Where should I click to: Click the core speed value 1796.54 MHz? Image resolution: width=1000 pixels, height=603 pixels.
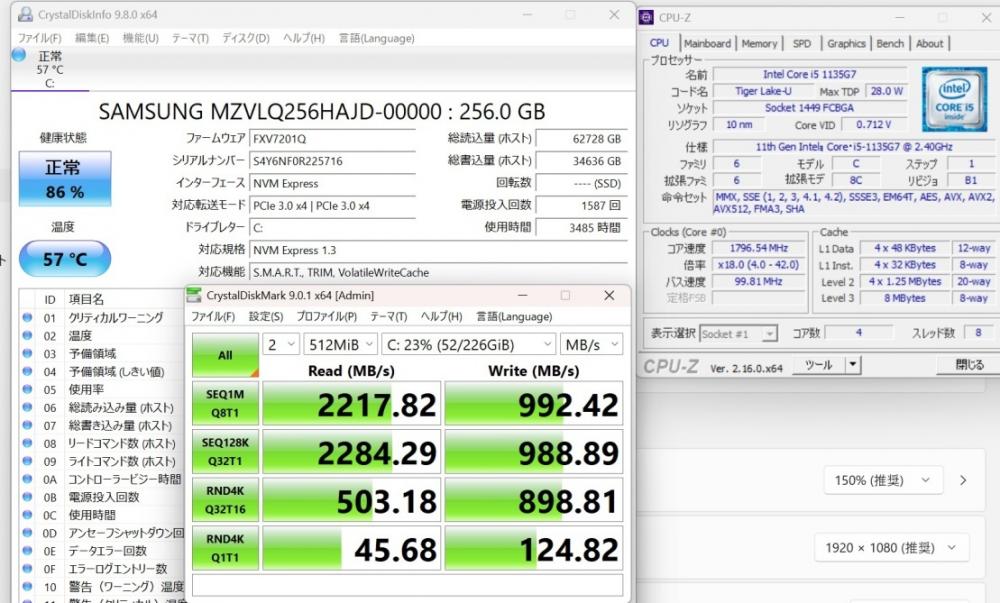(x=758, y=248)
